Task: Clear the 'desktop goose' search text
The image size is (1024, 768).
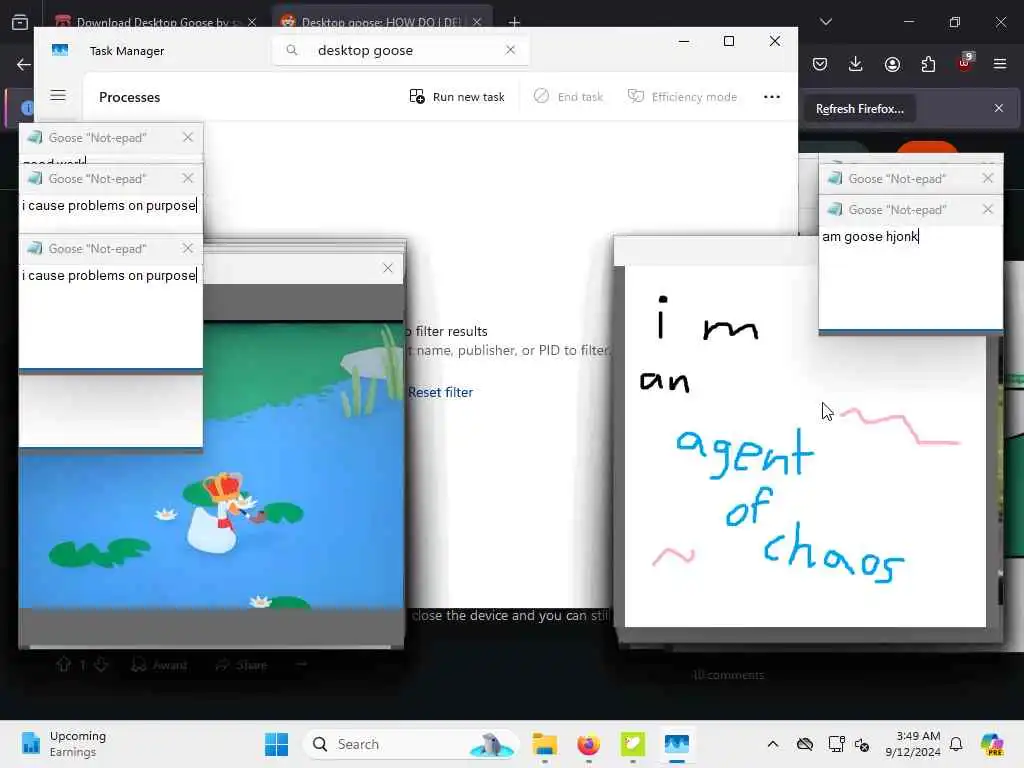Action: [511, 50]
